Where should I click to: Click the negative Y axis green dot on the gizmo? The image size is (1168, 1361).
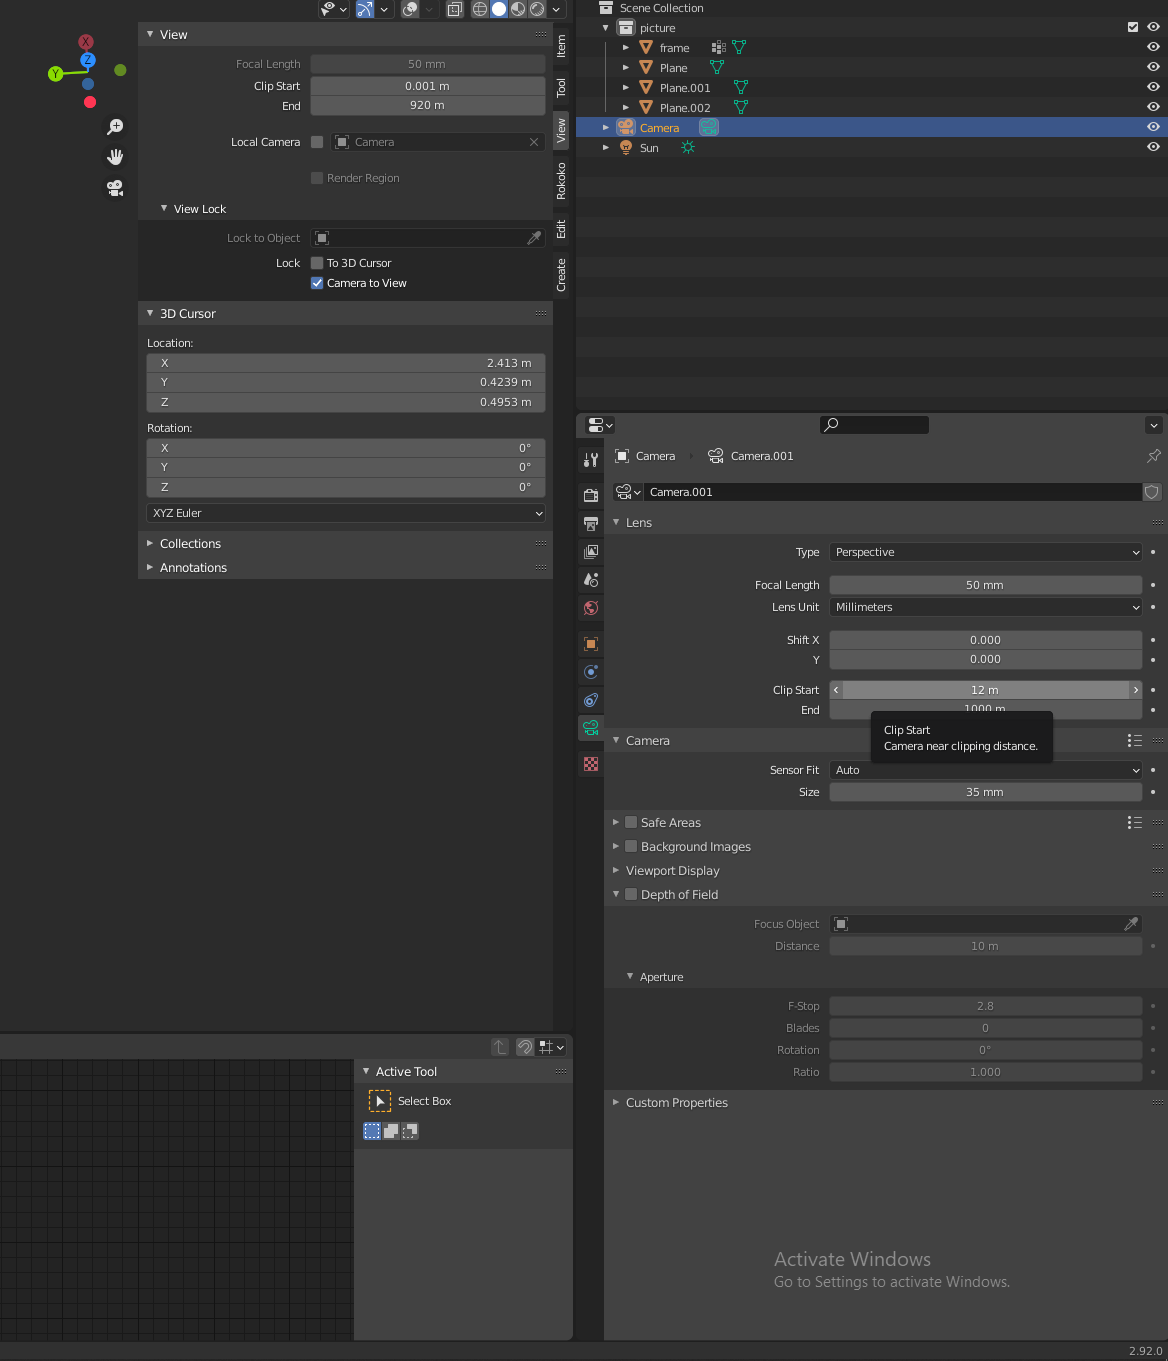[120, 70]
